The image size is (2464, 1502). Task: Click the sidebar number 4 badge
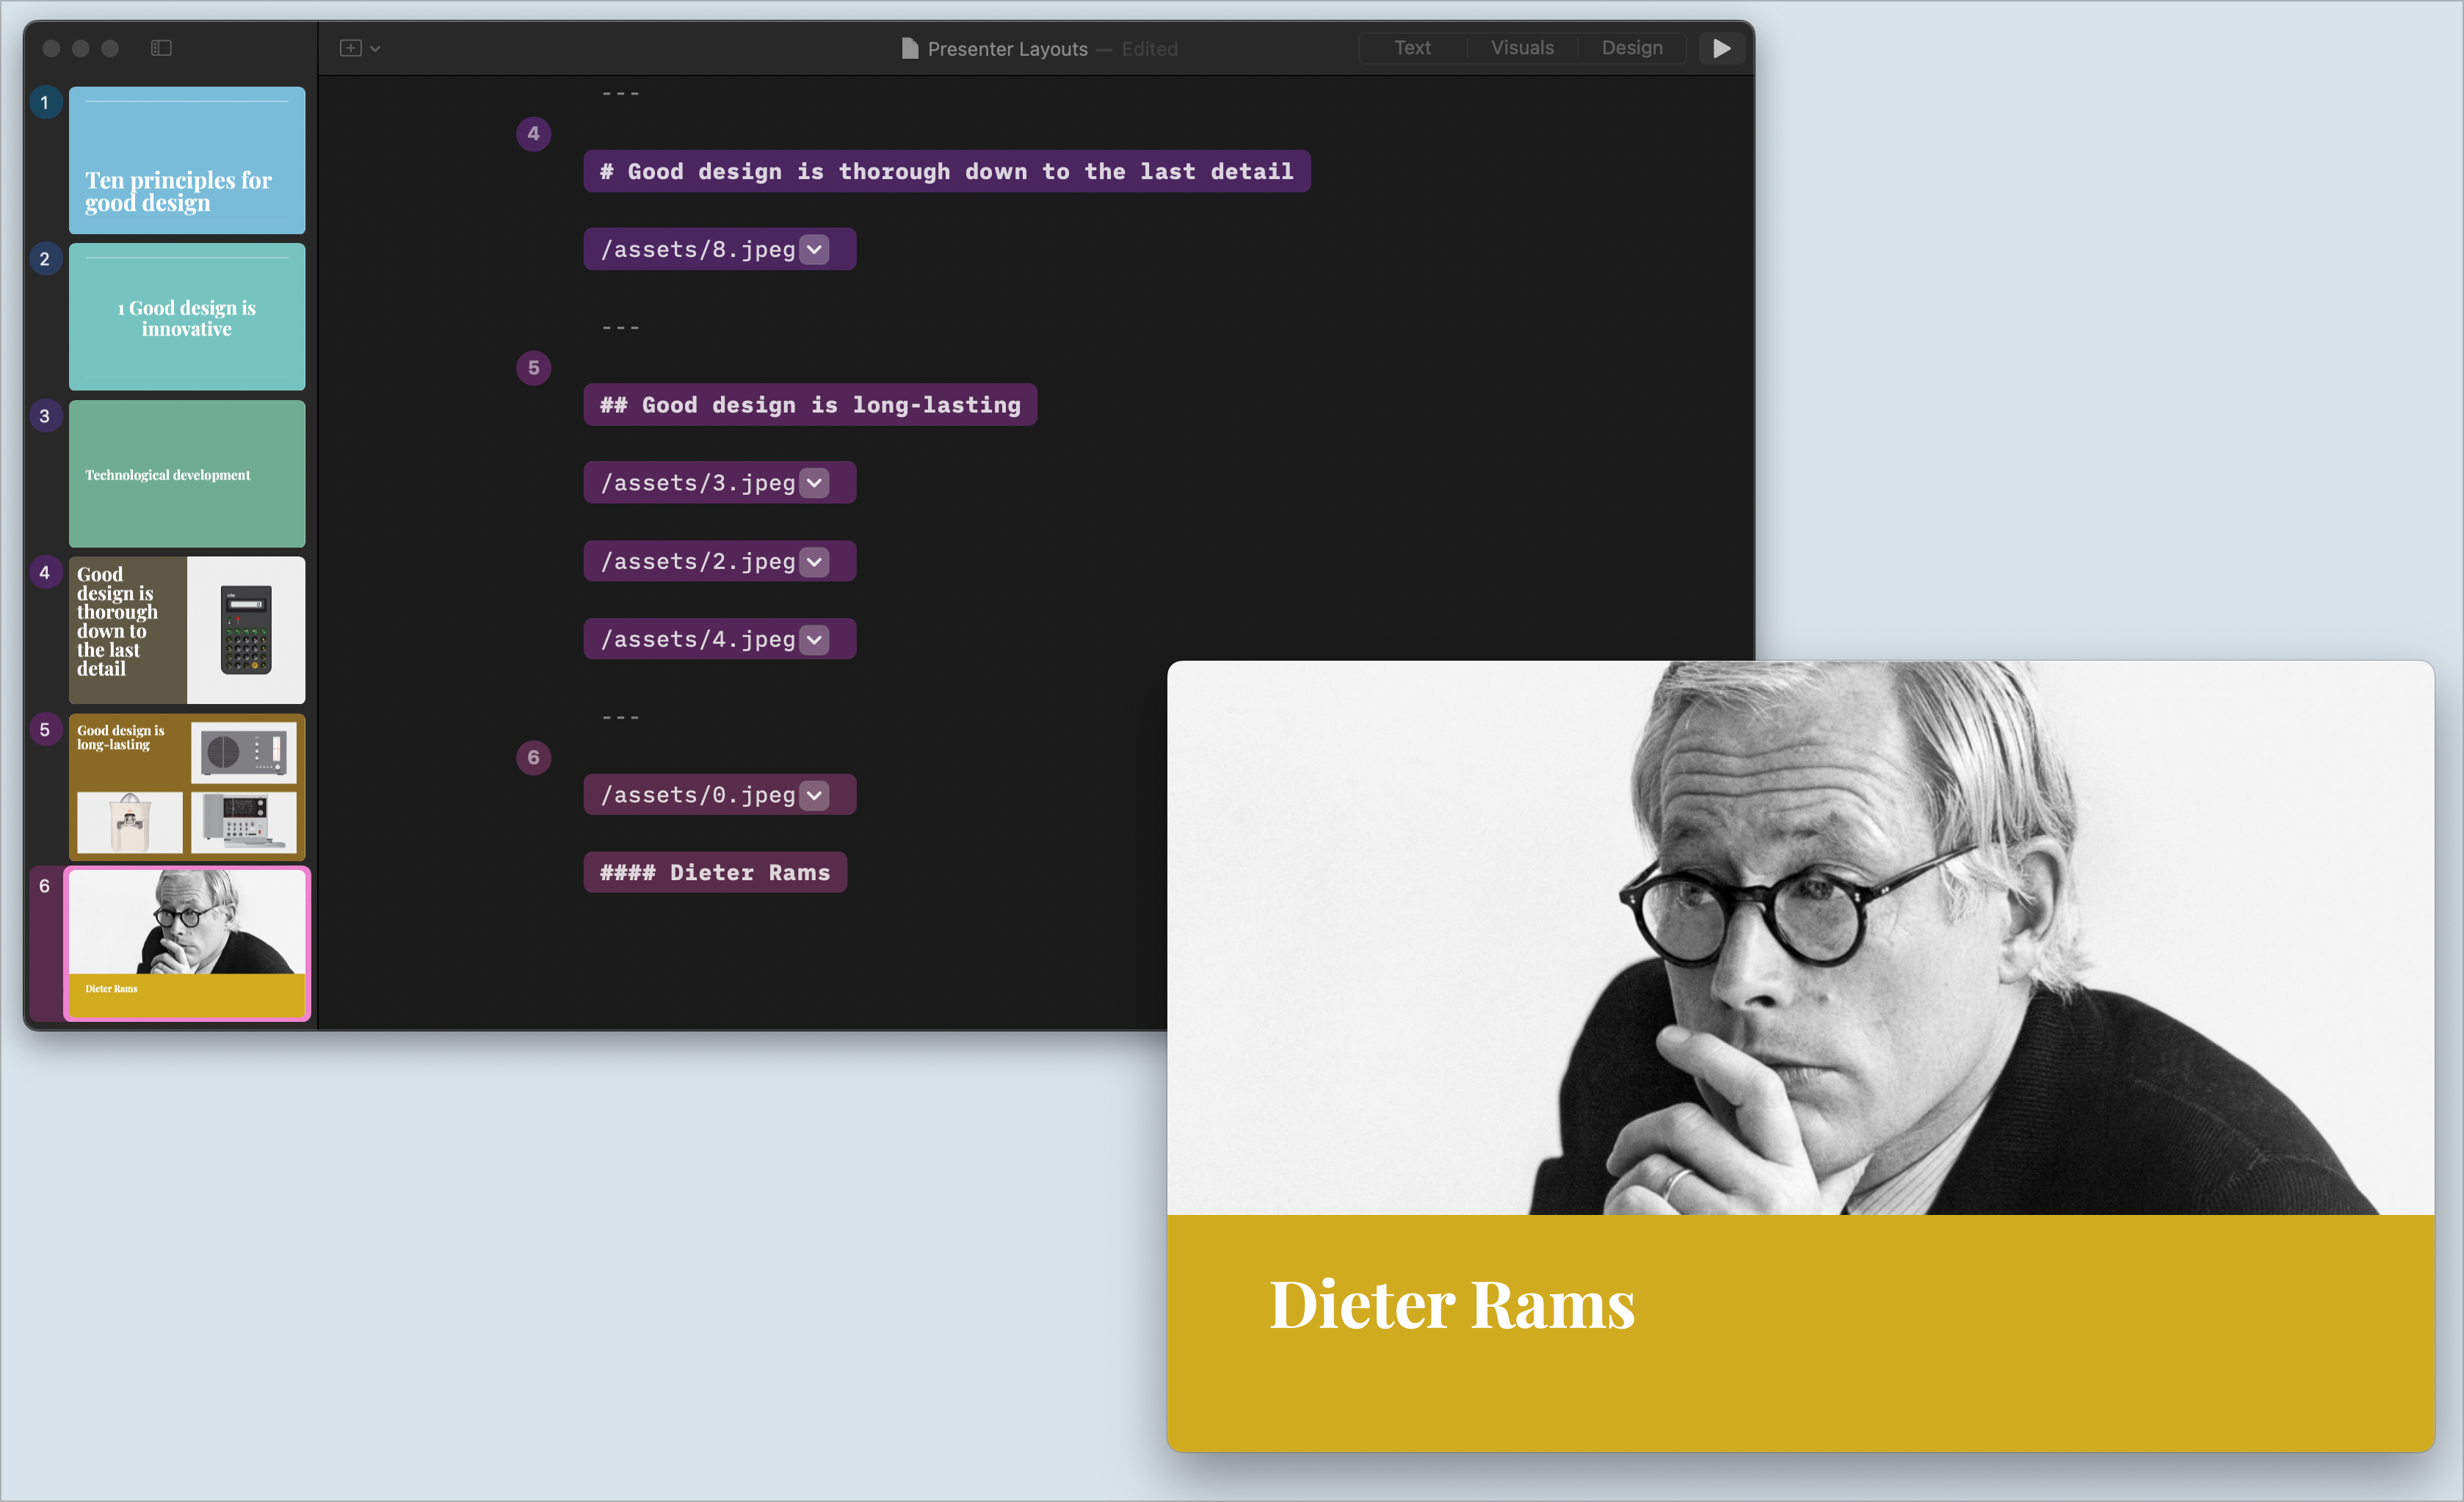[x=44, y=573]
